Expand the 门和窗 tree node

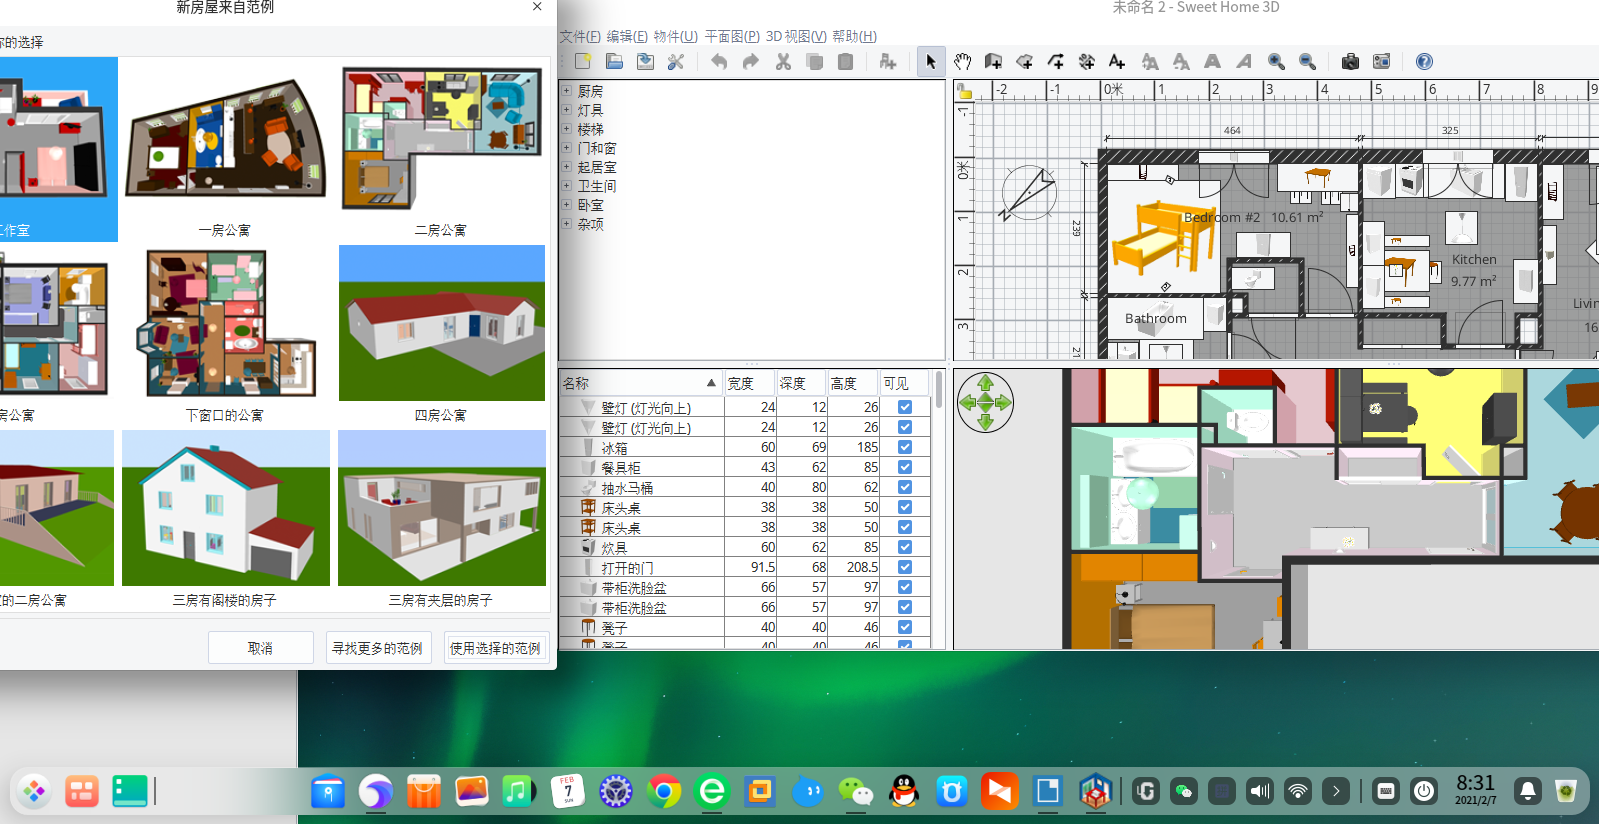coord(567,148)
